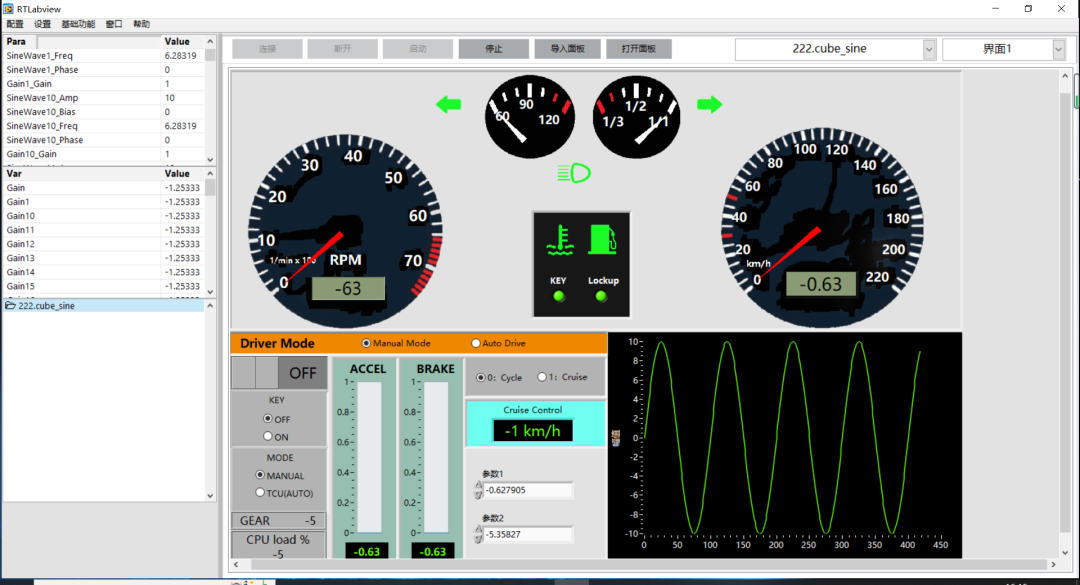
Task: Select the Manual Mode radio button
Action: 366,343
